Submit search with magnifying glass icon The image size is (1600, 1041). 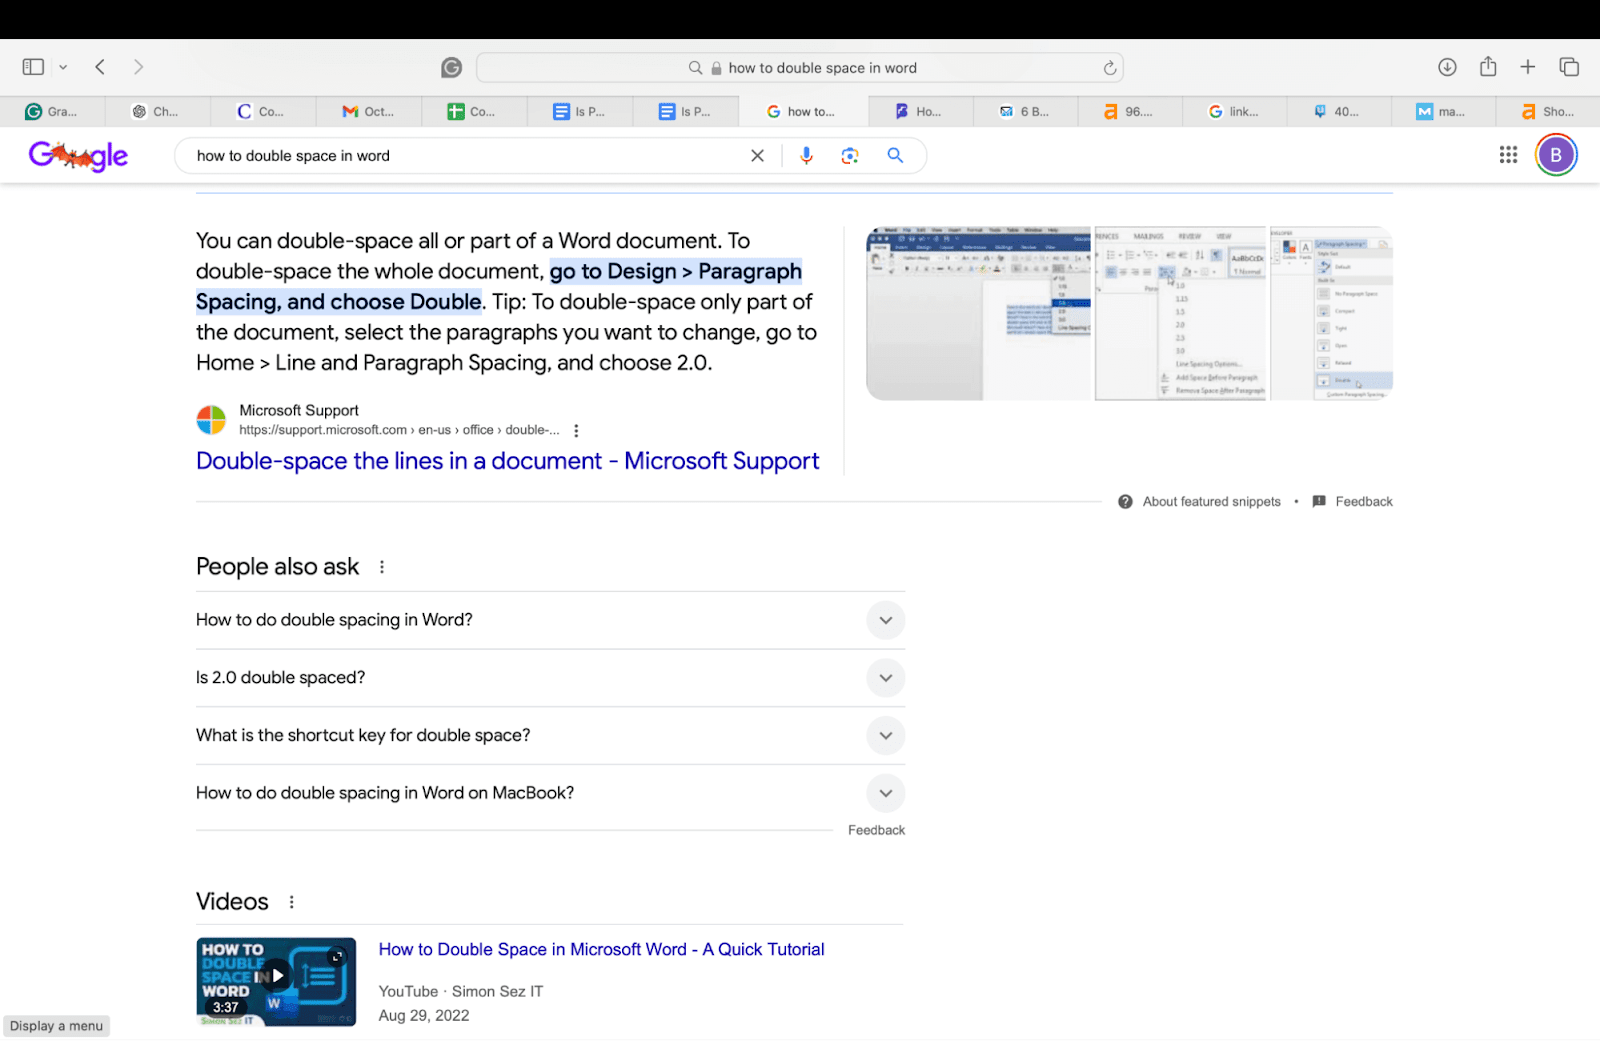tap(895, 155)
